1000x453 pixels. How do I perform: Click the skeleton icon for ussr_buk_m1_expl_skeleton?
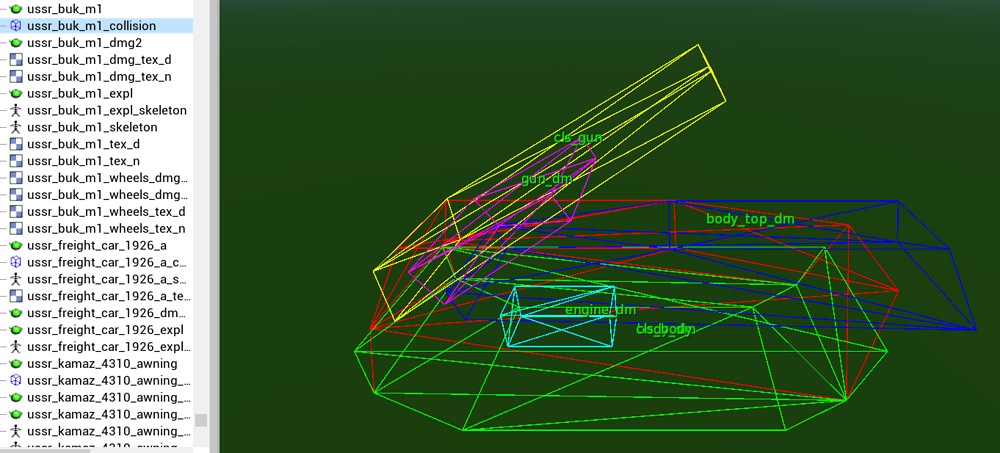(x=16, y=110)
